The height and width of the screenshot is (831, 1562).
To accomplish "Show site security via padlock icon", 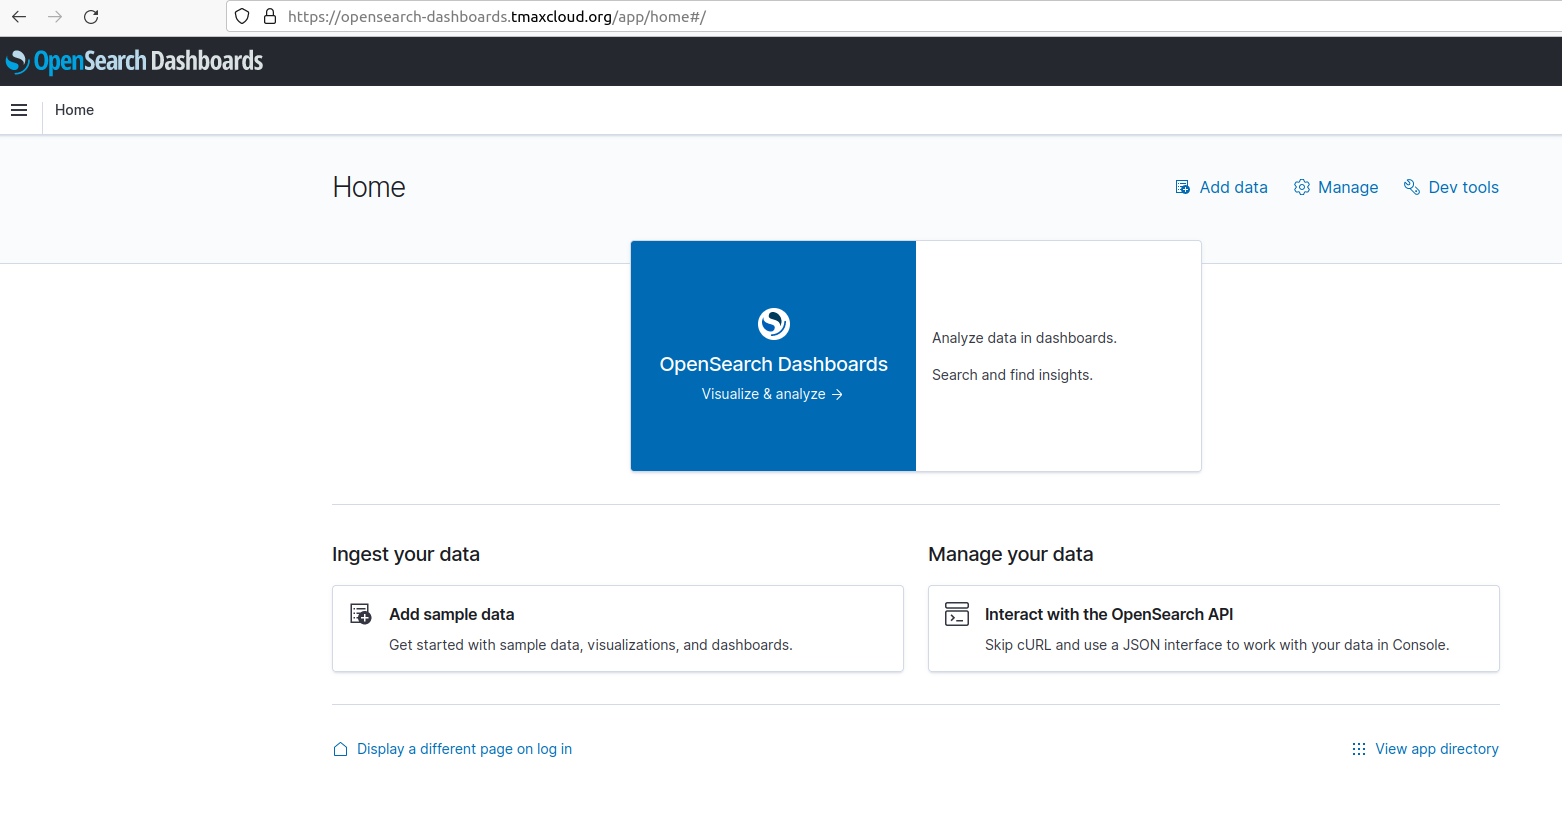I will (x=270, y=17).
